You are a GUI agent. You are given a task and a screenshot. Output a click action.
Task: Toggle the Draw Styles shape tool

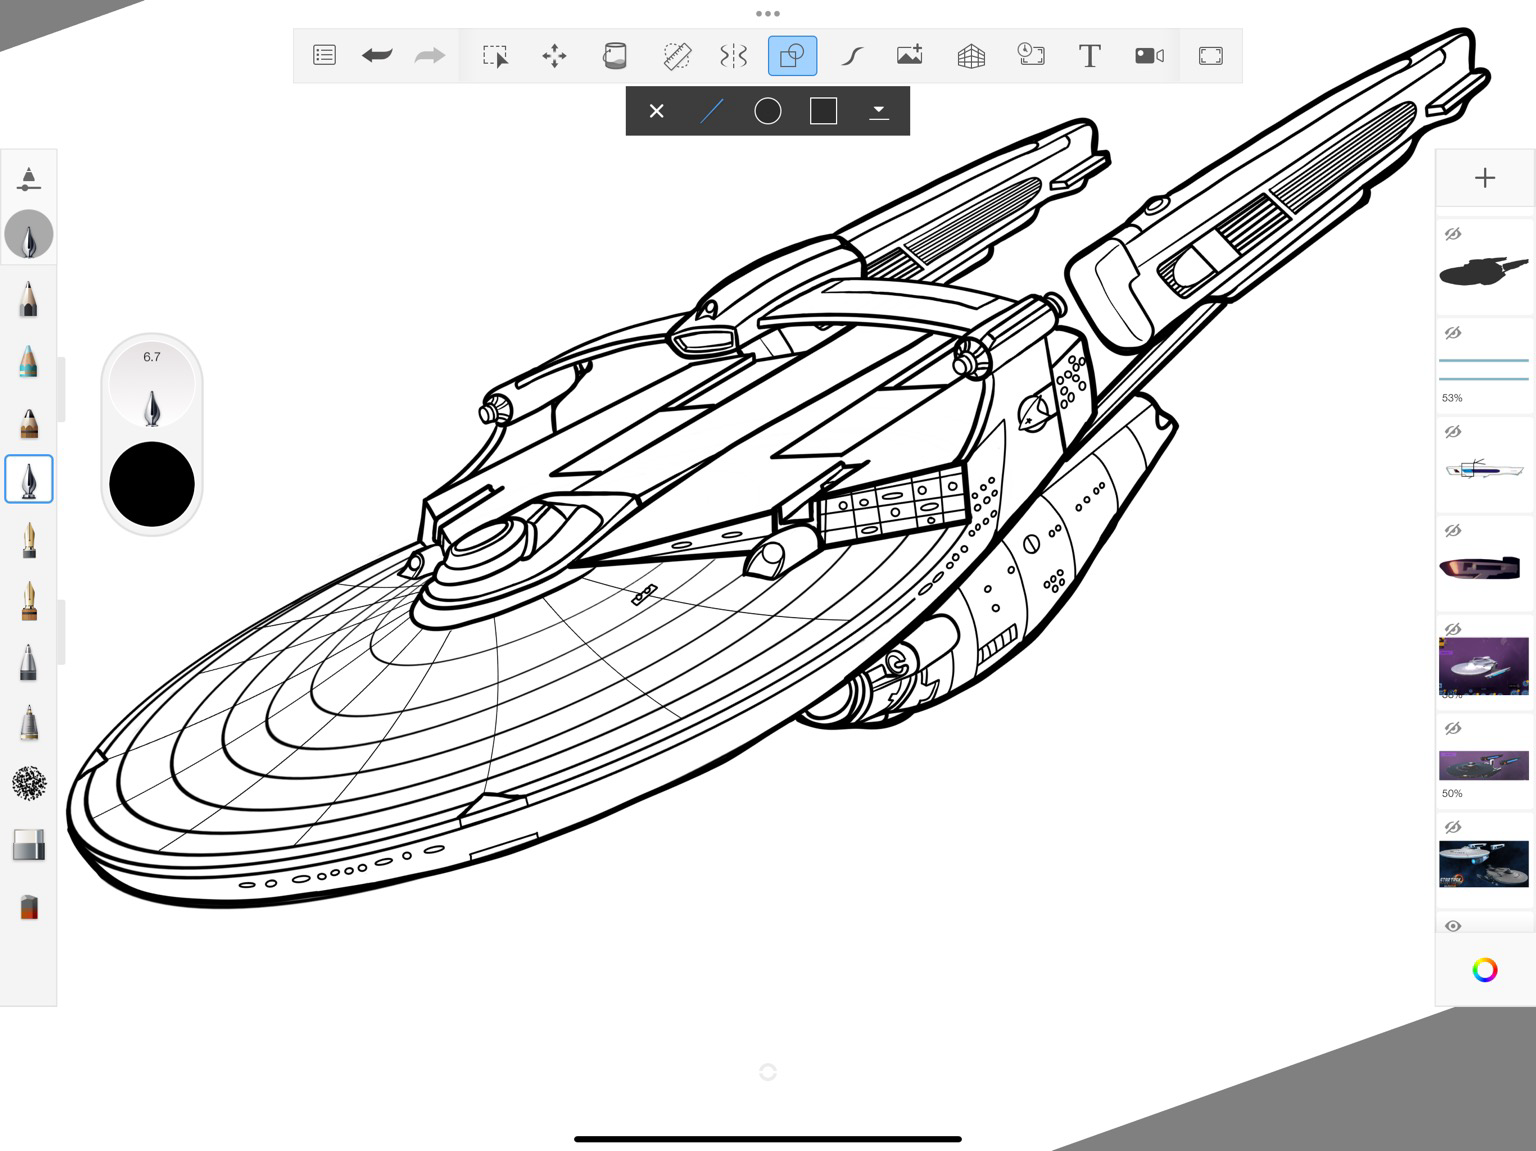click(x=792, y=55)
